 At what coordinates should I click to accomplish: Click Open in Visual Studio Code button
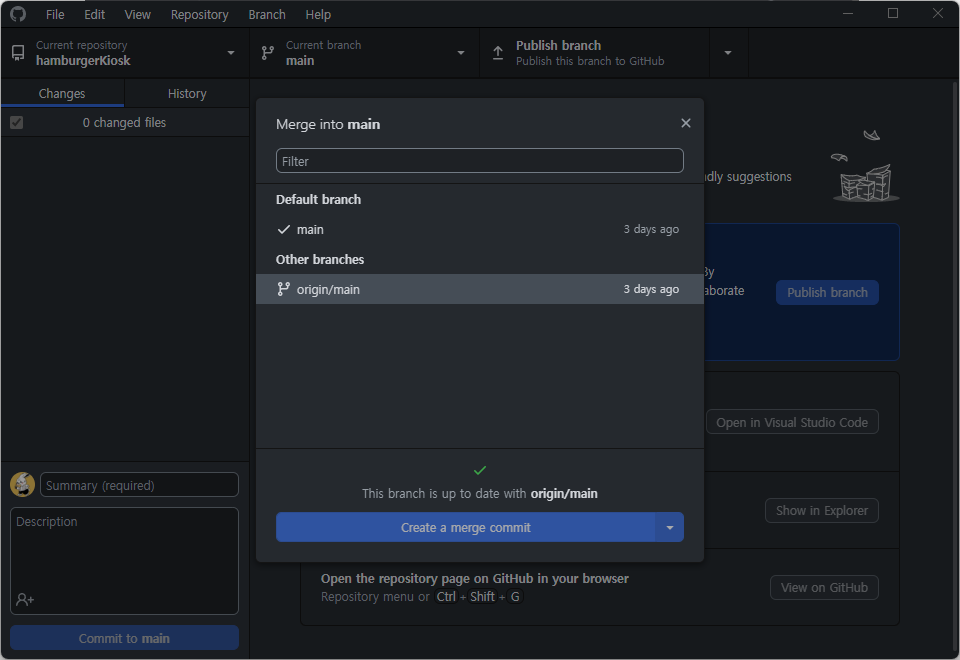tap(792, 422)
